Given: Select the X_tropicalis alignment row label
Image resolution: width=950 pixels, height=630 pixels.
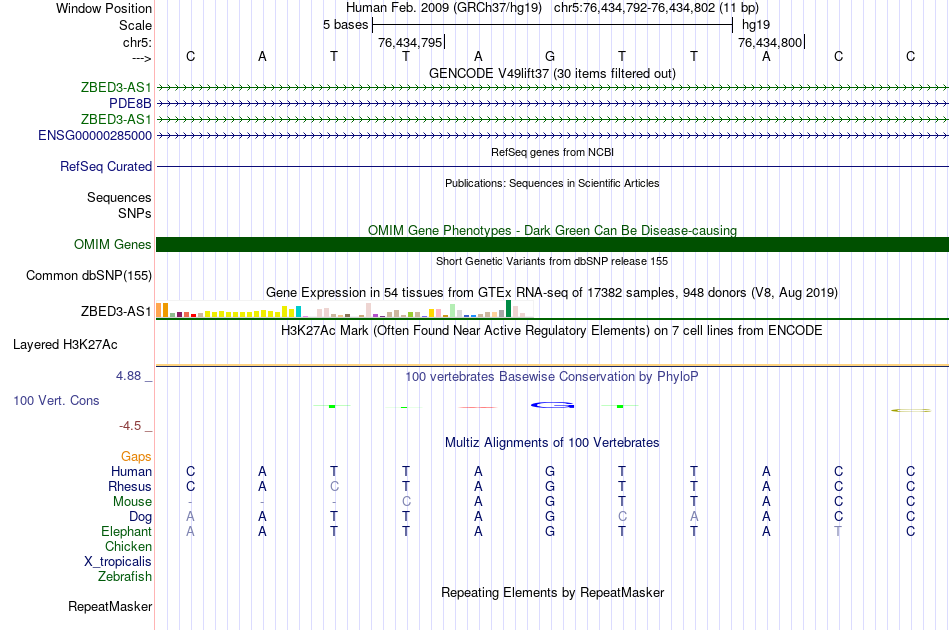Looking at the screenshot, I should [x=118, y=562].
